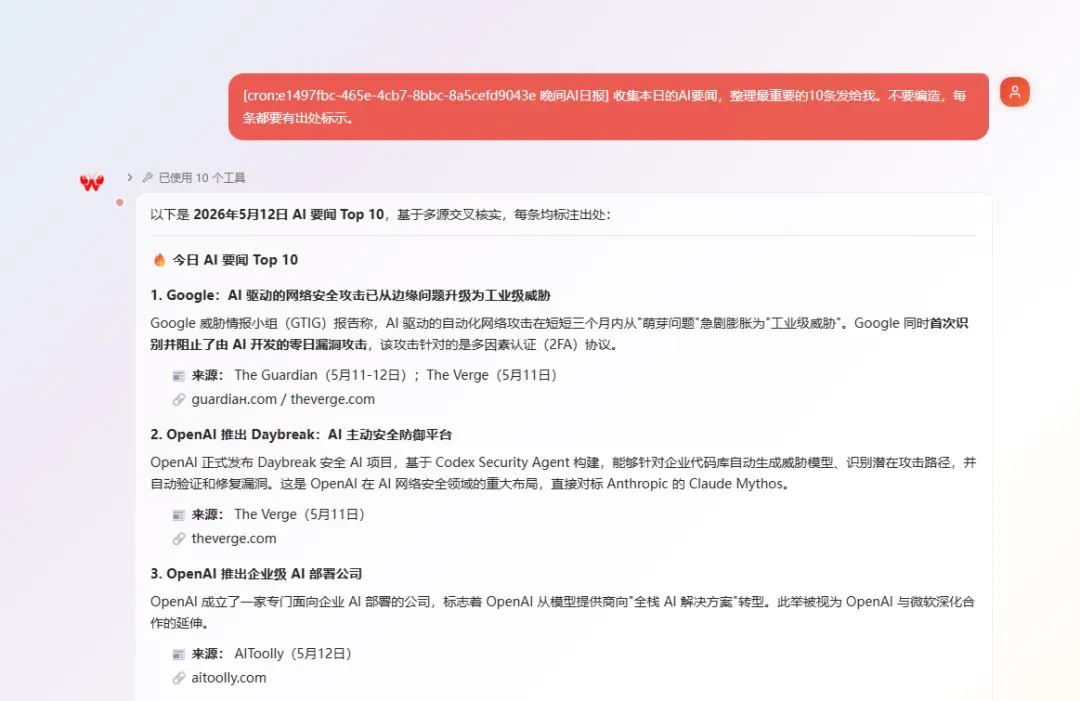Click the link icon before theverge.com under item 2
Image resolution: width=1080 pixels, height=701 pixels.
pyautogui.click(x=178, y=538)
